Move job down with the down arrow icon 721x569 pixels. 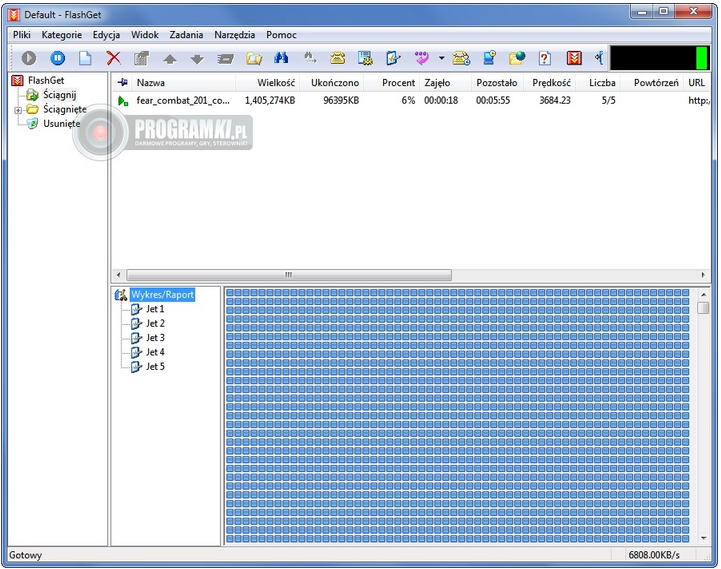point(197,59)
